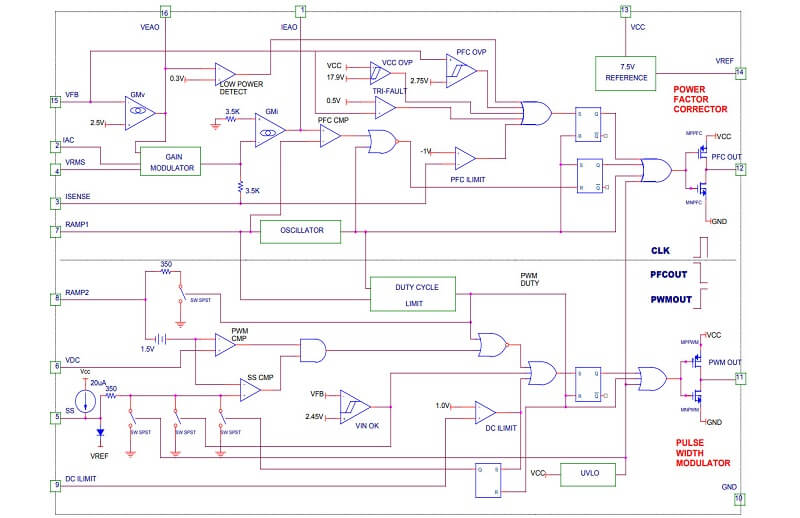Click the OR gate driving PFC OUT MOSFETs
800x518 pixels.
(656, 170)
